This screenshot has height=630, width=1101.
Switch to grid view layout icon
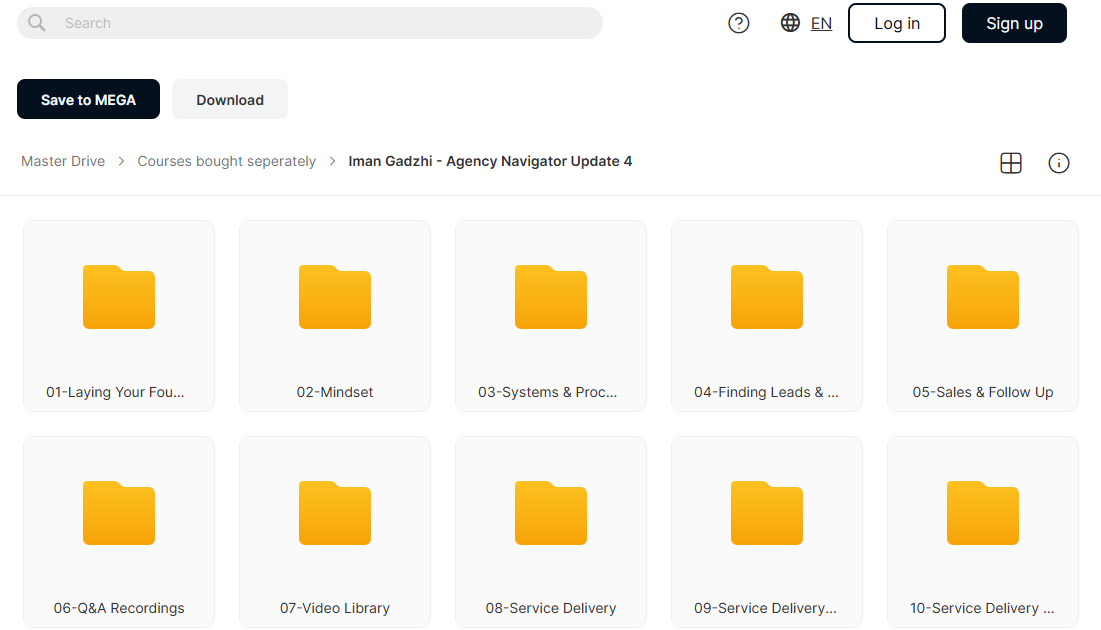point(1010,163)
